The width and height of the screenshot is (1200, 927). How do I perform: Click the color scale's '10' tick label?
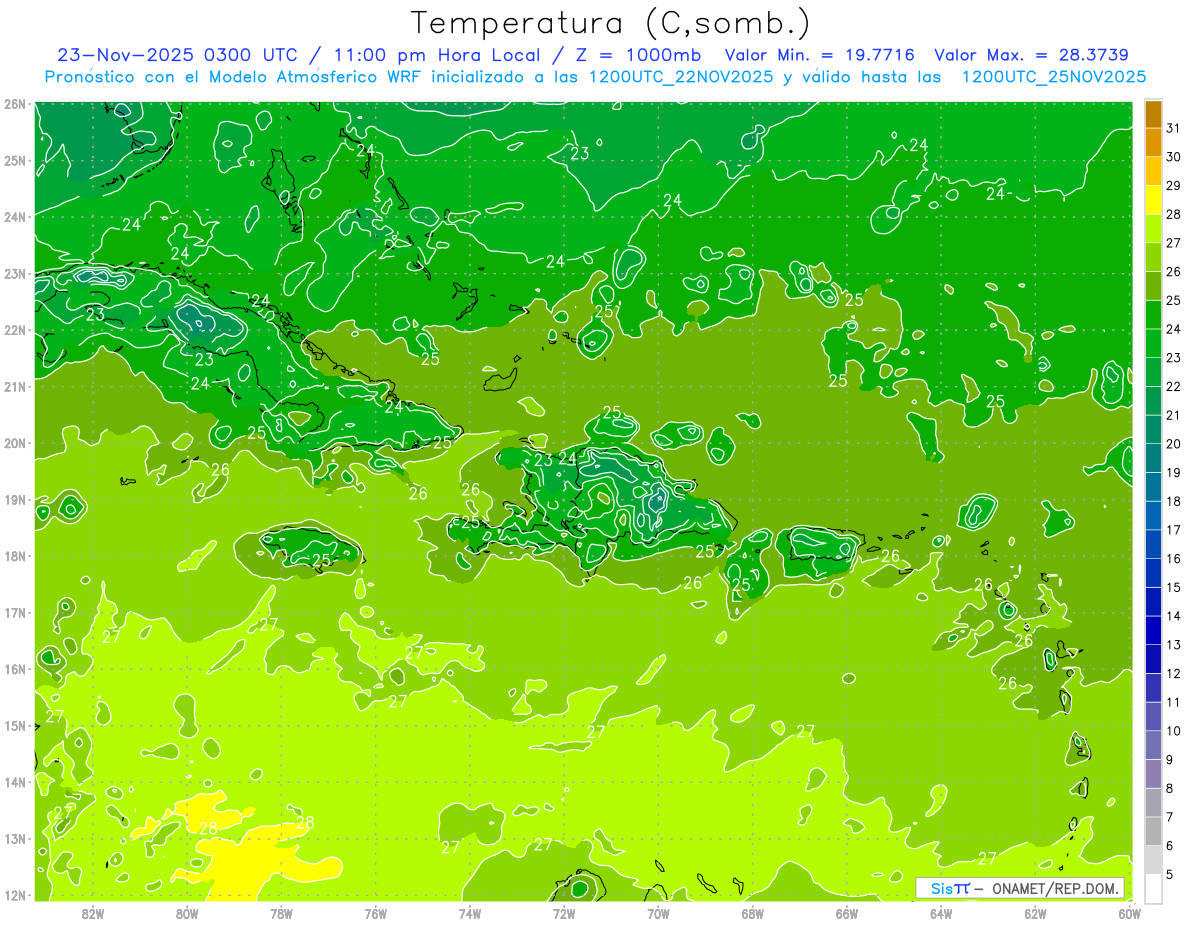[x=1173, y=731]
